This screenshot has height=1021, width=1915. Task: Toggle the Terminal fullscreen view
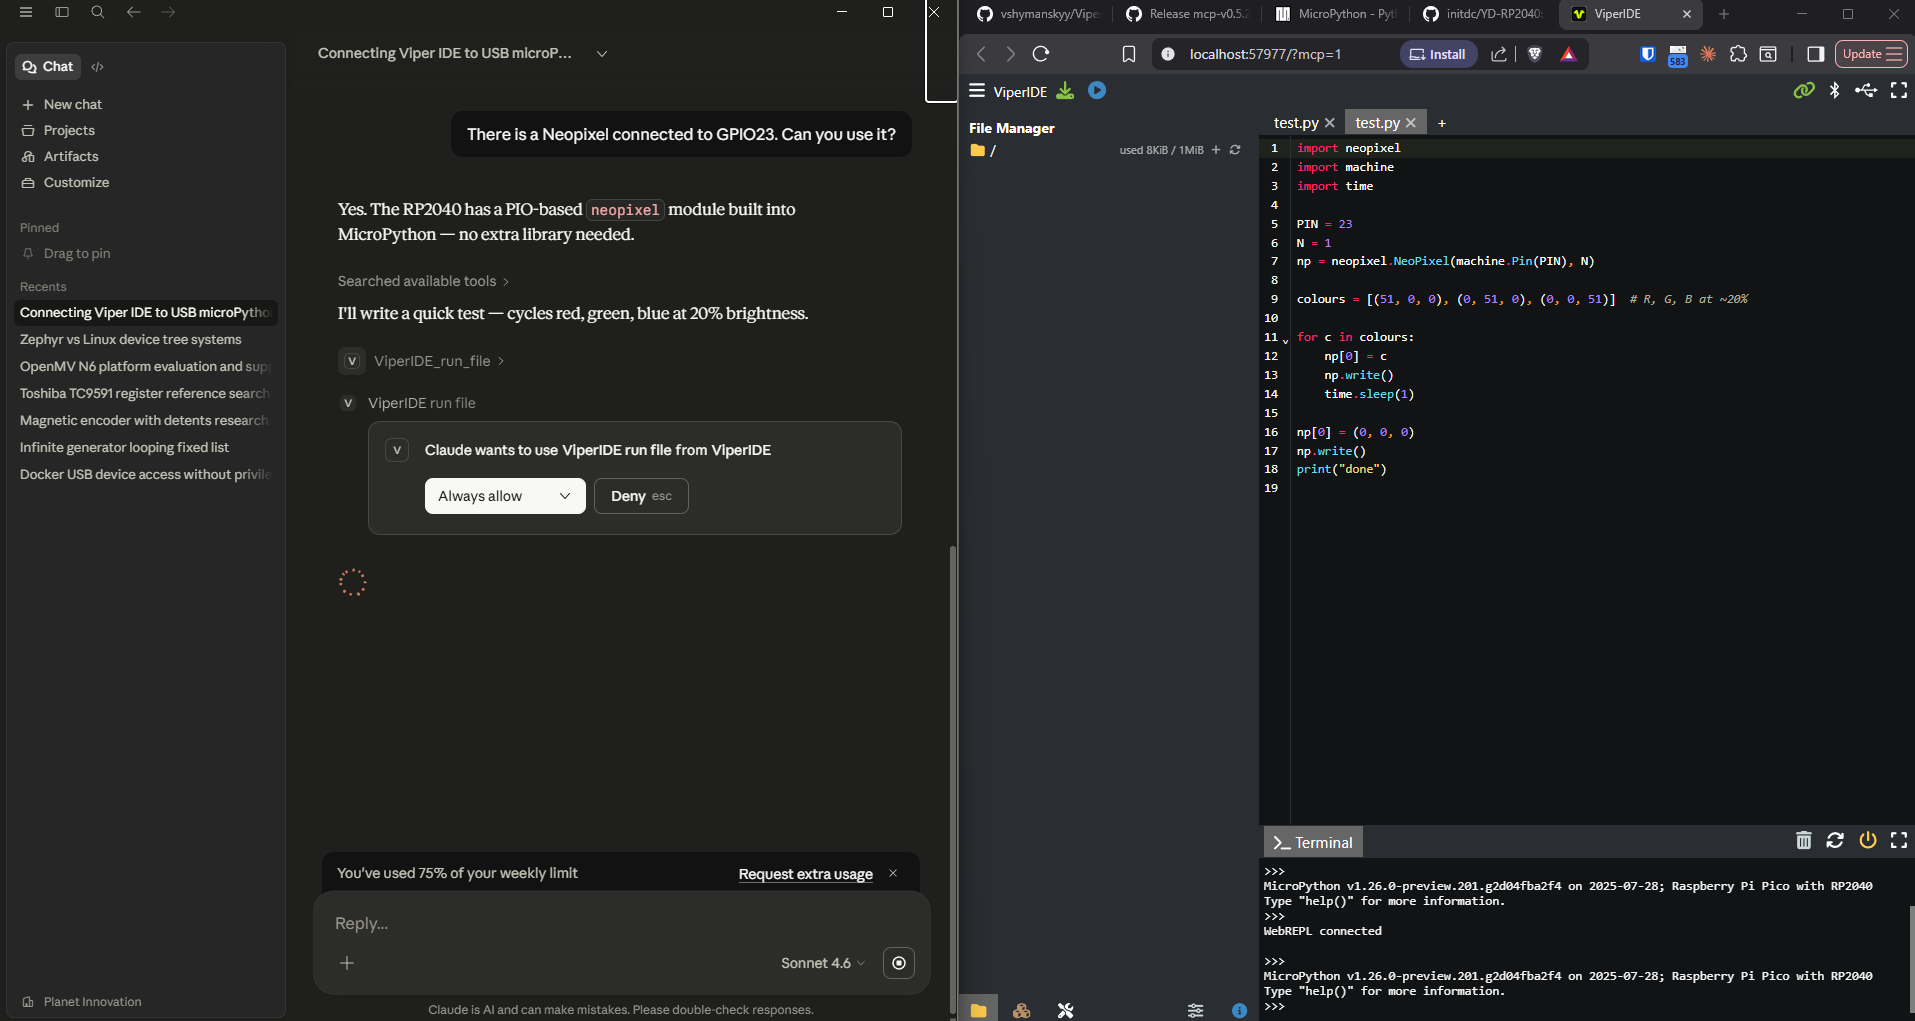(1899, 841)
